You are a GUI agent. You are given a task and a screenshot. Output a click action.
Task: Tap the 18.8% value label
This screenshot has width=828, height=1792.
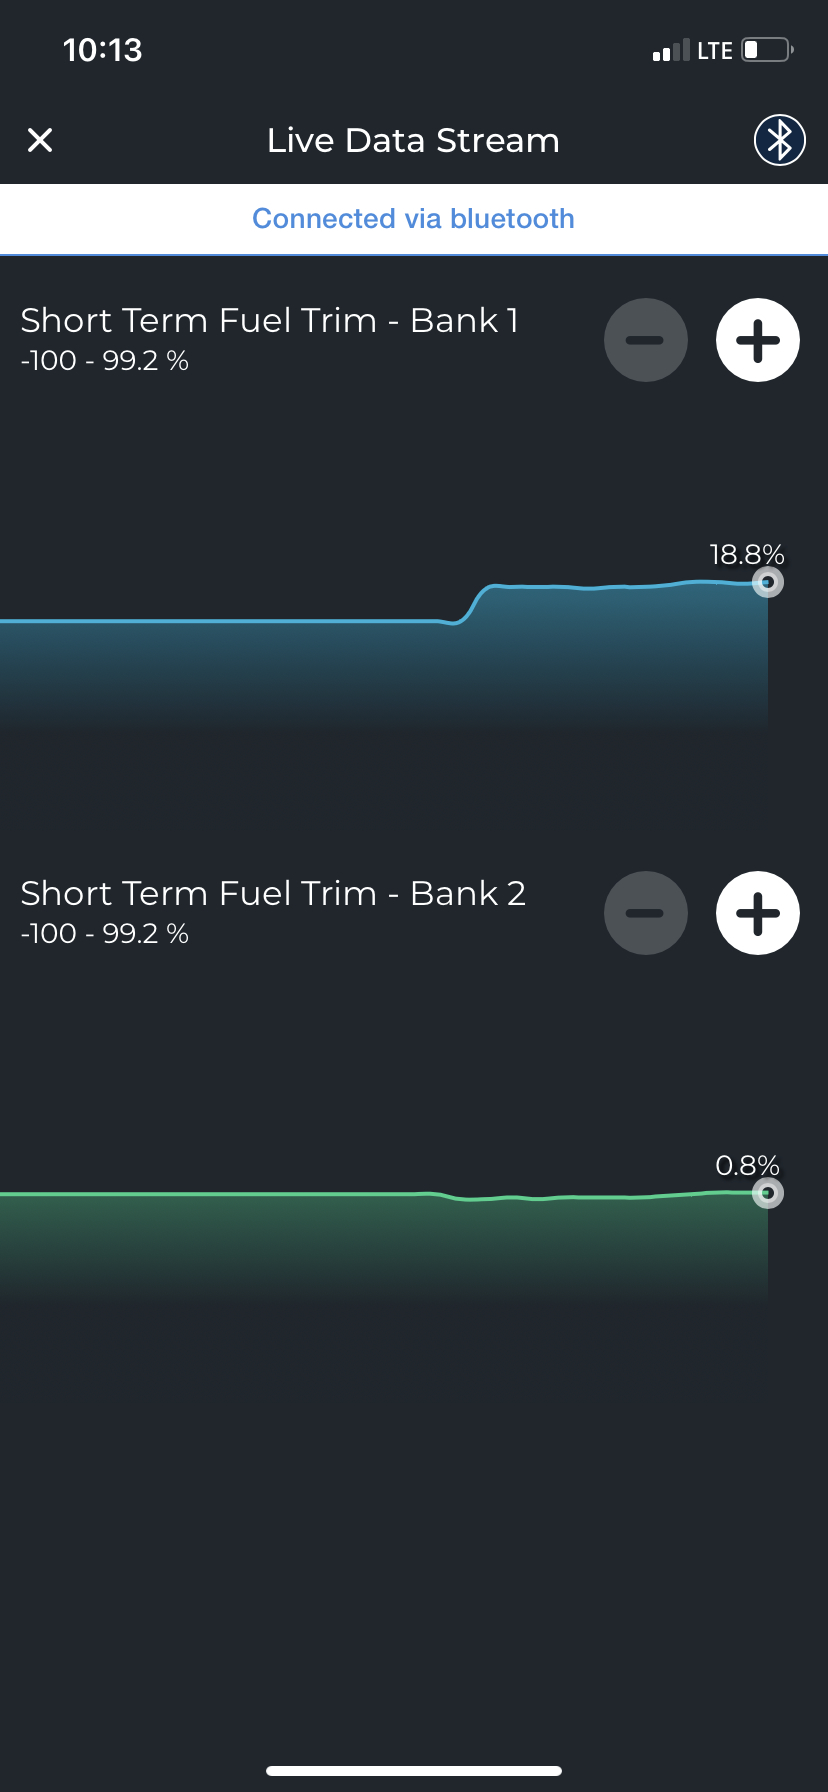[x=746, y=555]
